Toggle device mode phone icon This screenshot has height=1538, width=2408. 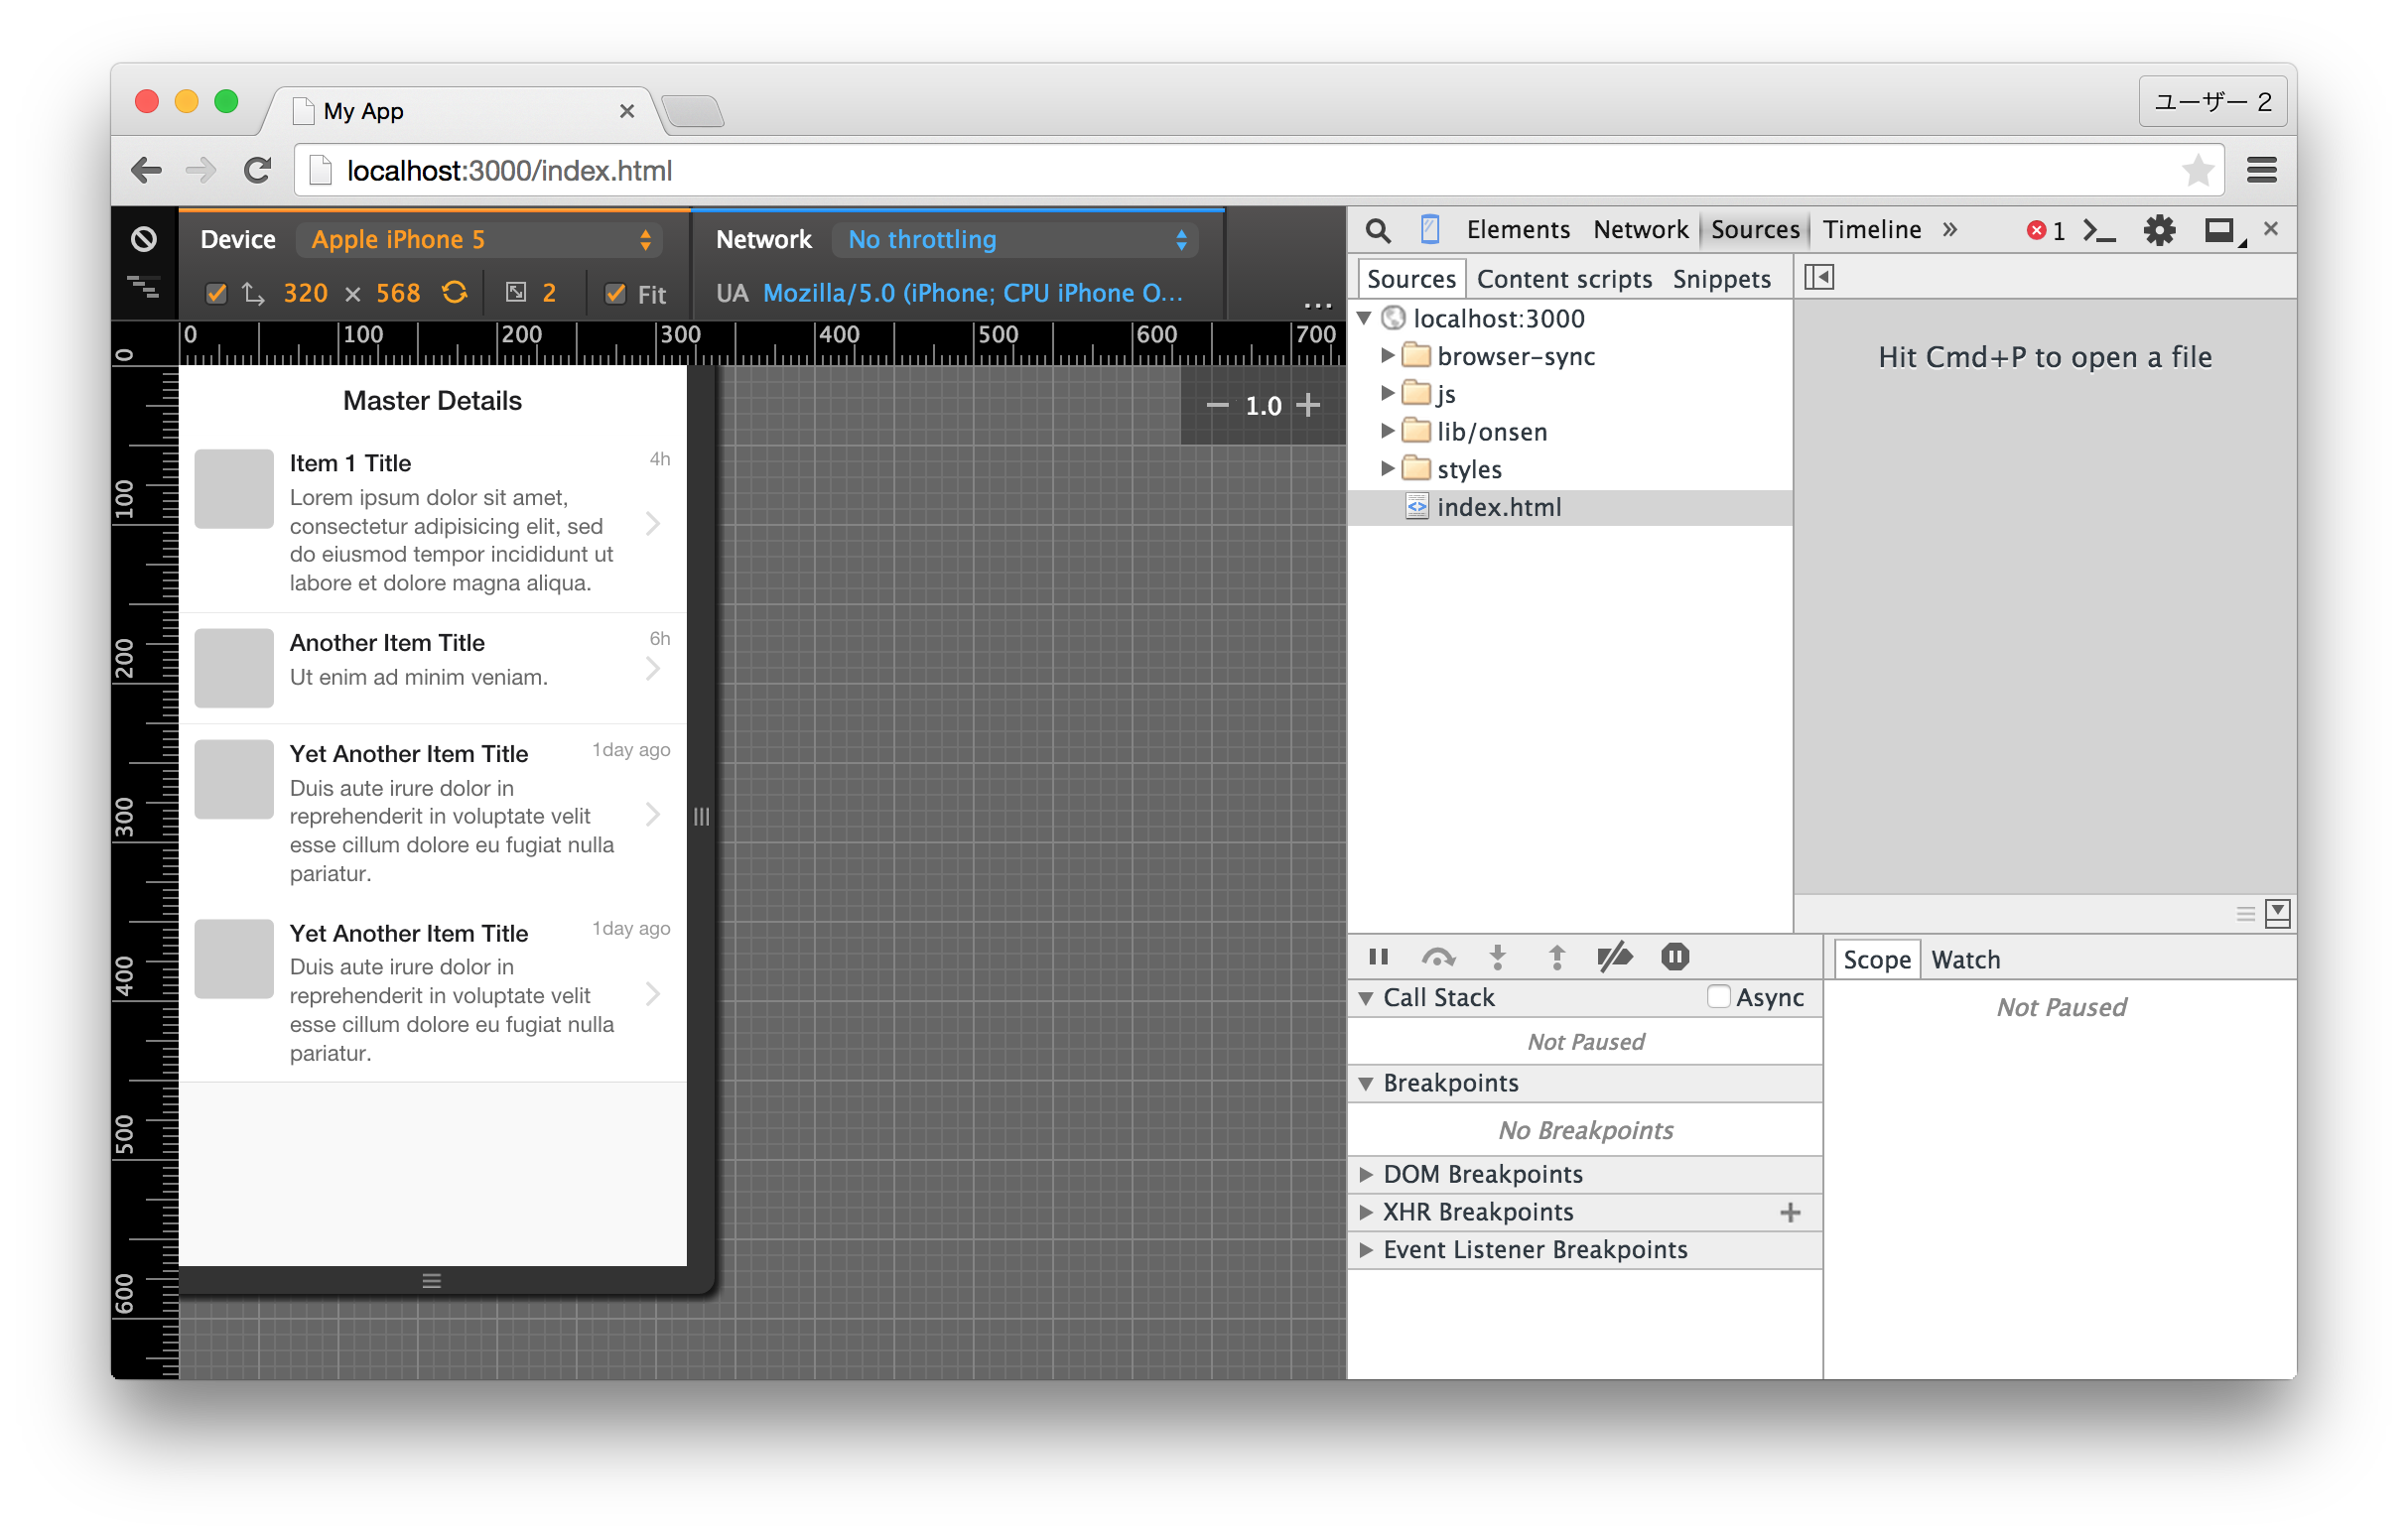pos(1430,230)
